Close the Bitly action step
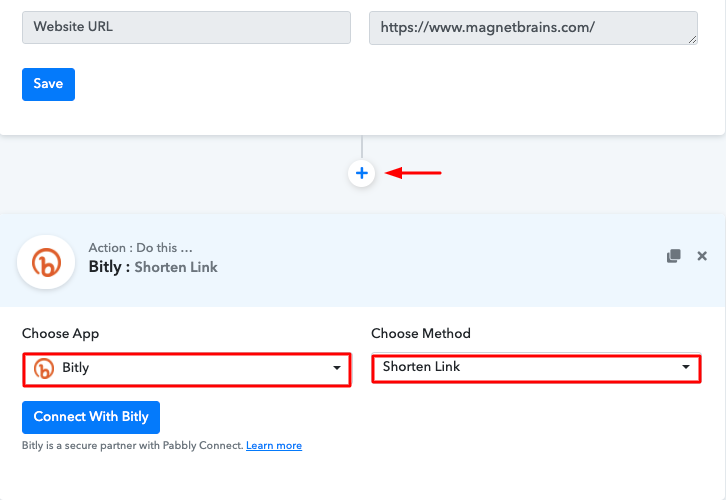Image resolution: width=726 pixels, height=500 pixels. pos(702,256)
